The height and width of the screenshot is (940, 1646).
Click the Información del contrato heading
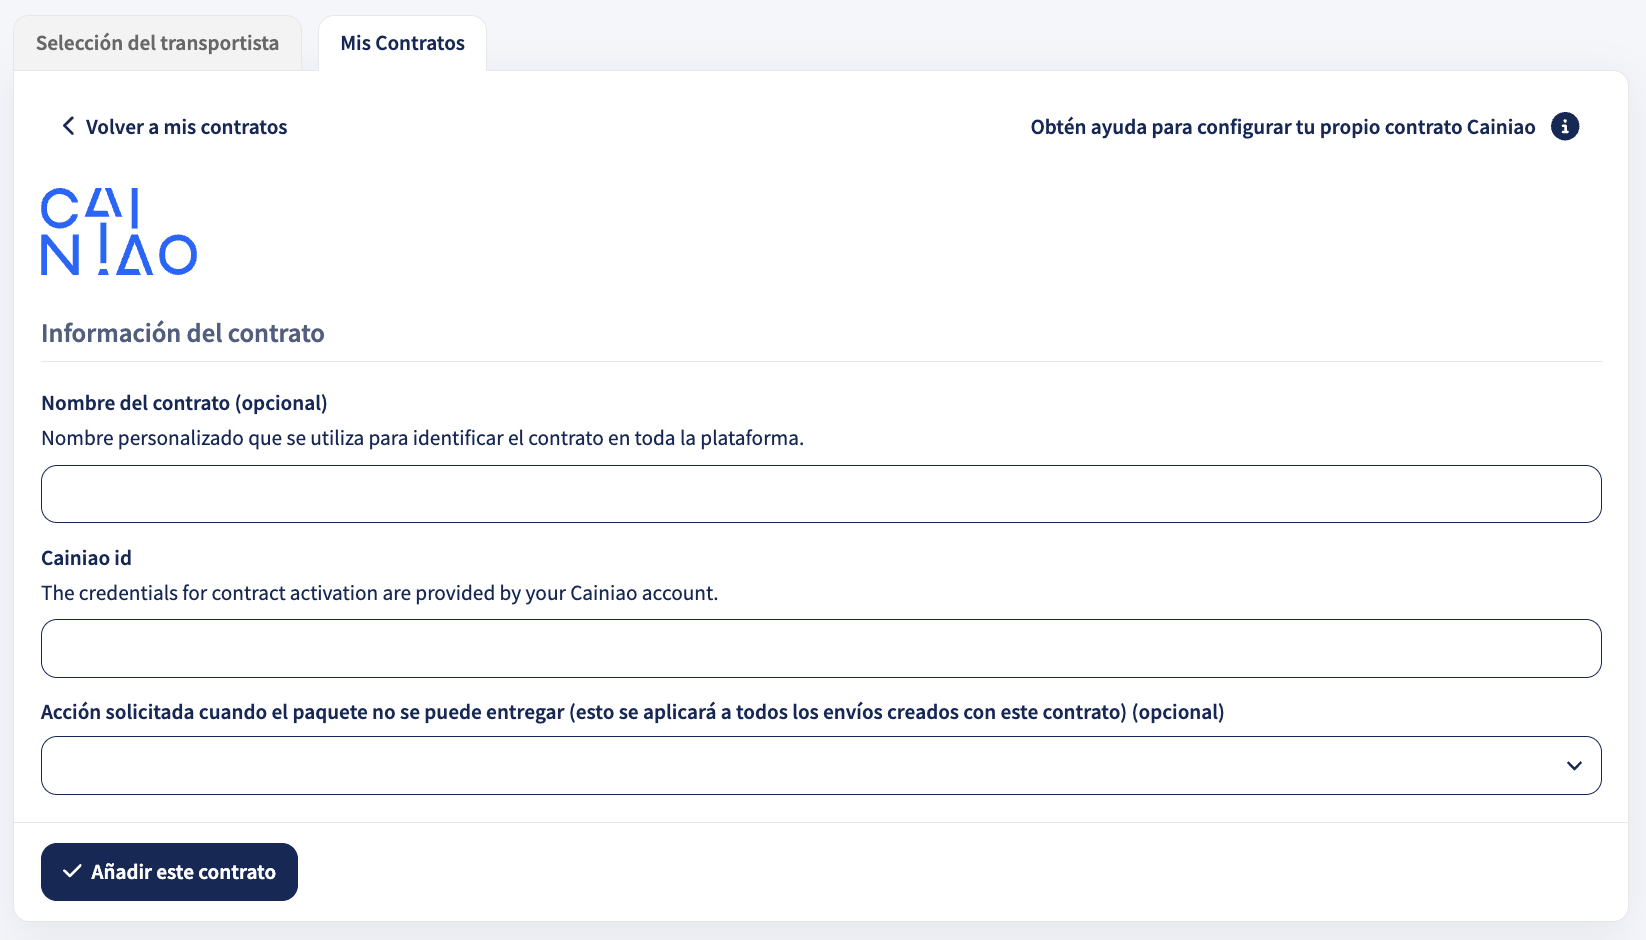pyautogui.click(x=183, y=333)
